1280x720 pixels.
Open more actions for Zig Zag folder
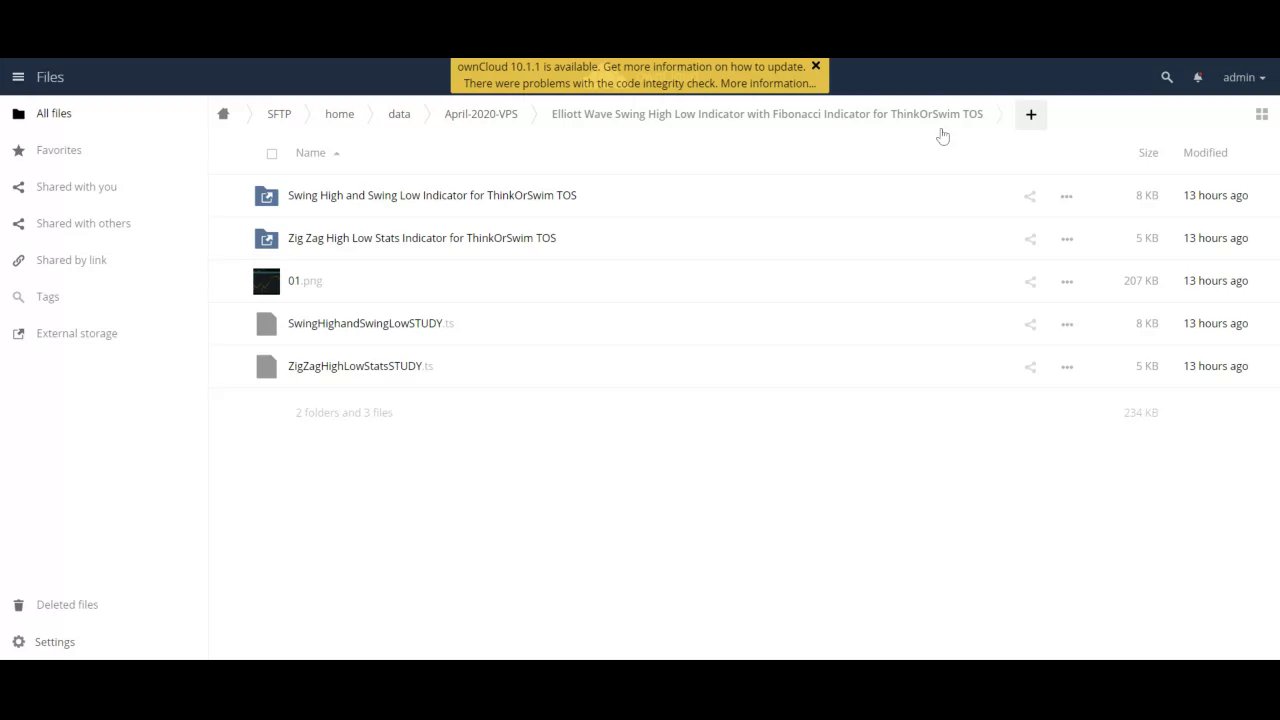coord(1066,239)
